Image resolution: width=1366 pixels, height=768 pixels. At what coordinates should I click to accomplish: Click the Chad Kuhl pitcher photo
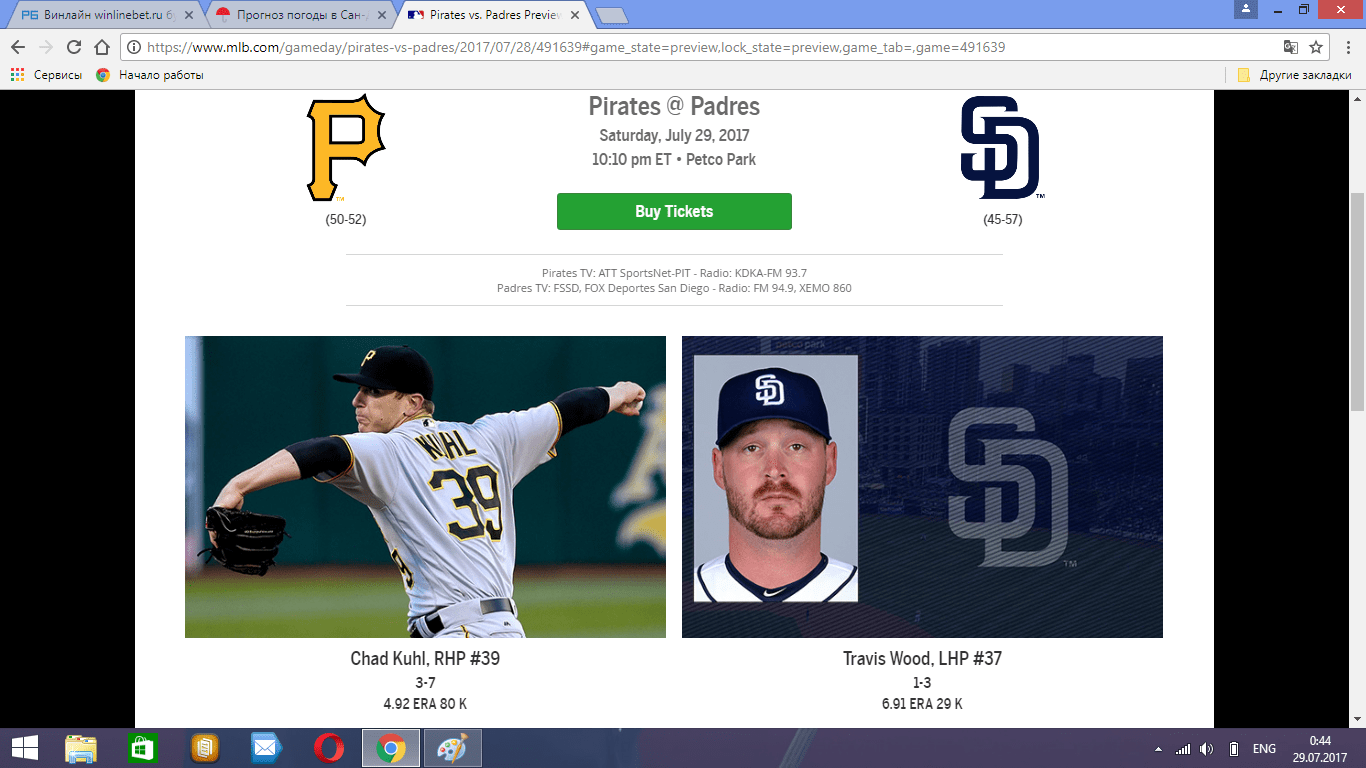pyautogui.click(x=425, y=487)
